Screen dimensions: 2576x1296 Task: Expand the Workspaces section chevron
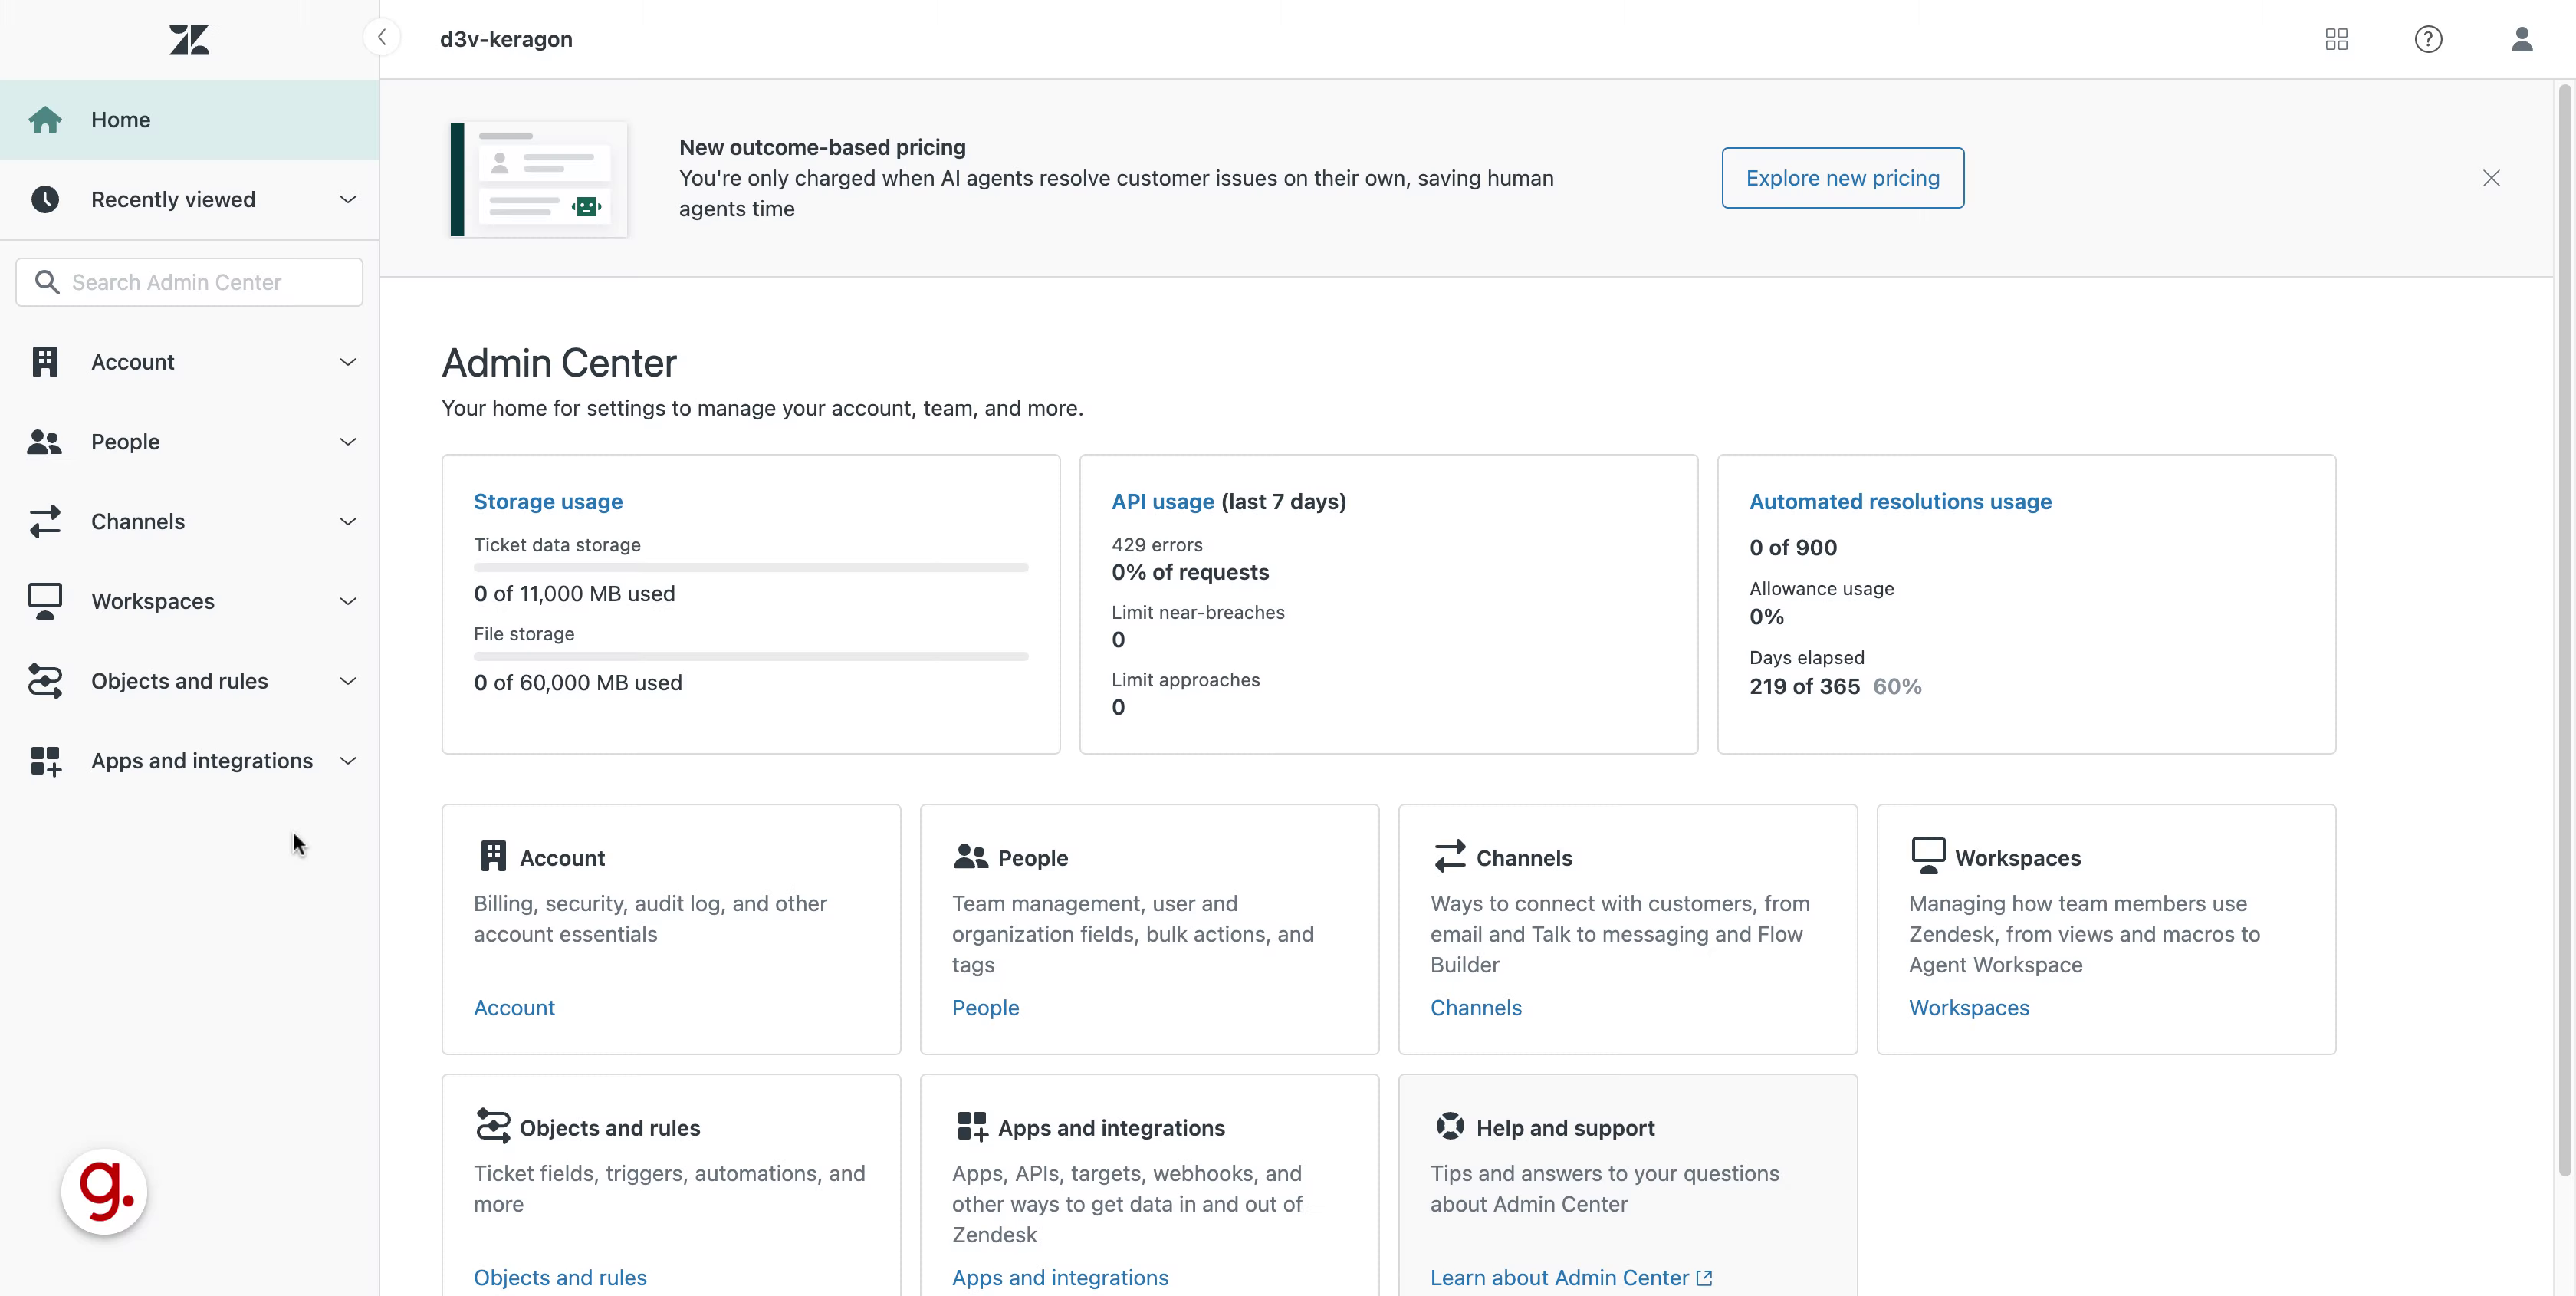[x=347, y=601]
